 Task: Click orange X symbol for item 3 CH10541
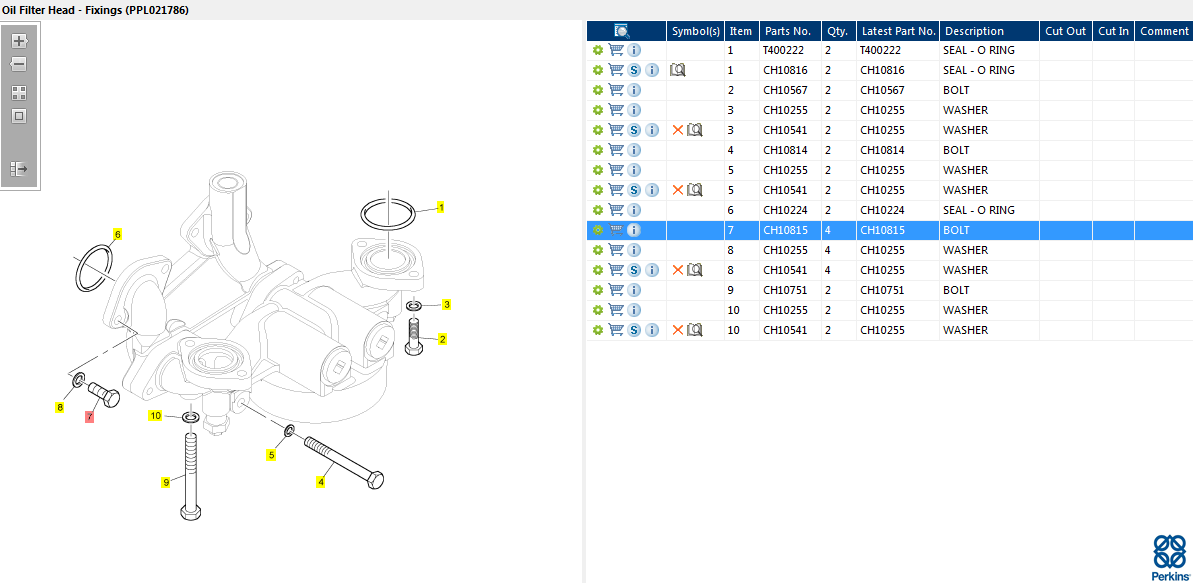click(678, 130)
